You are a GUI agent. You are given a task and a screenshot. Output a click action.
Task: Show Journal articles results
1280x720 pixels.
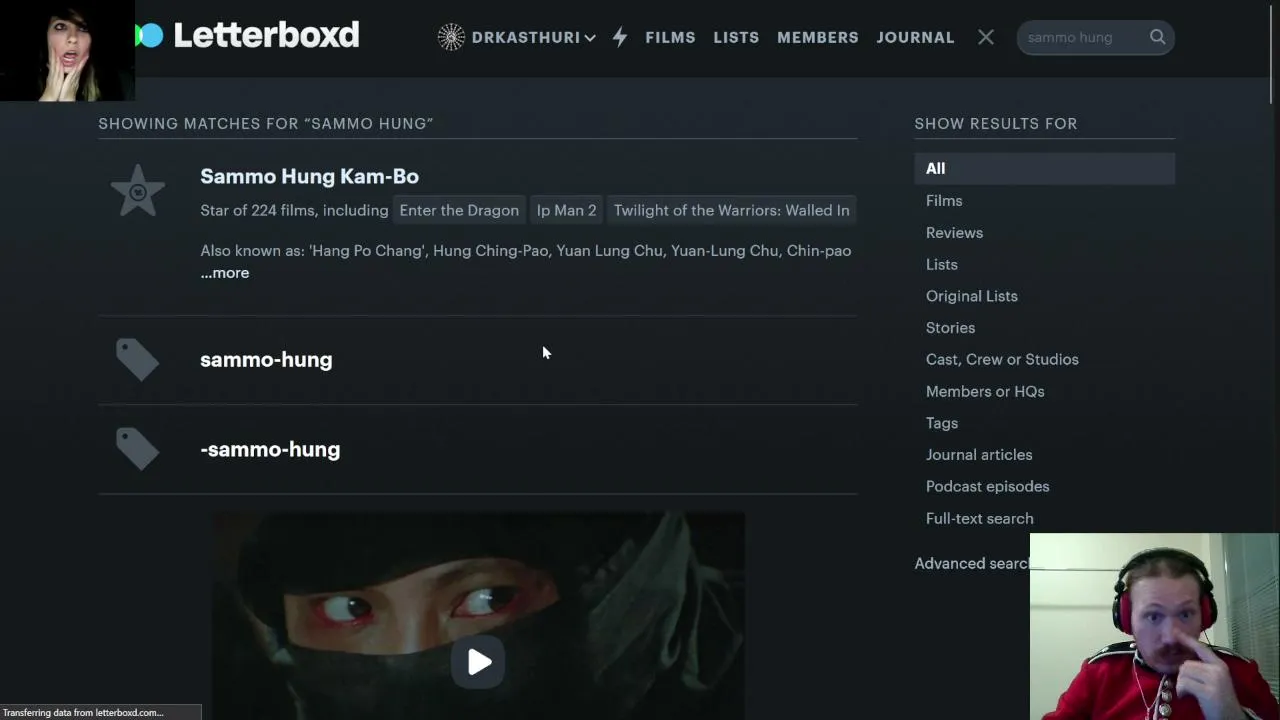click(979, 455)
